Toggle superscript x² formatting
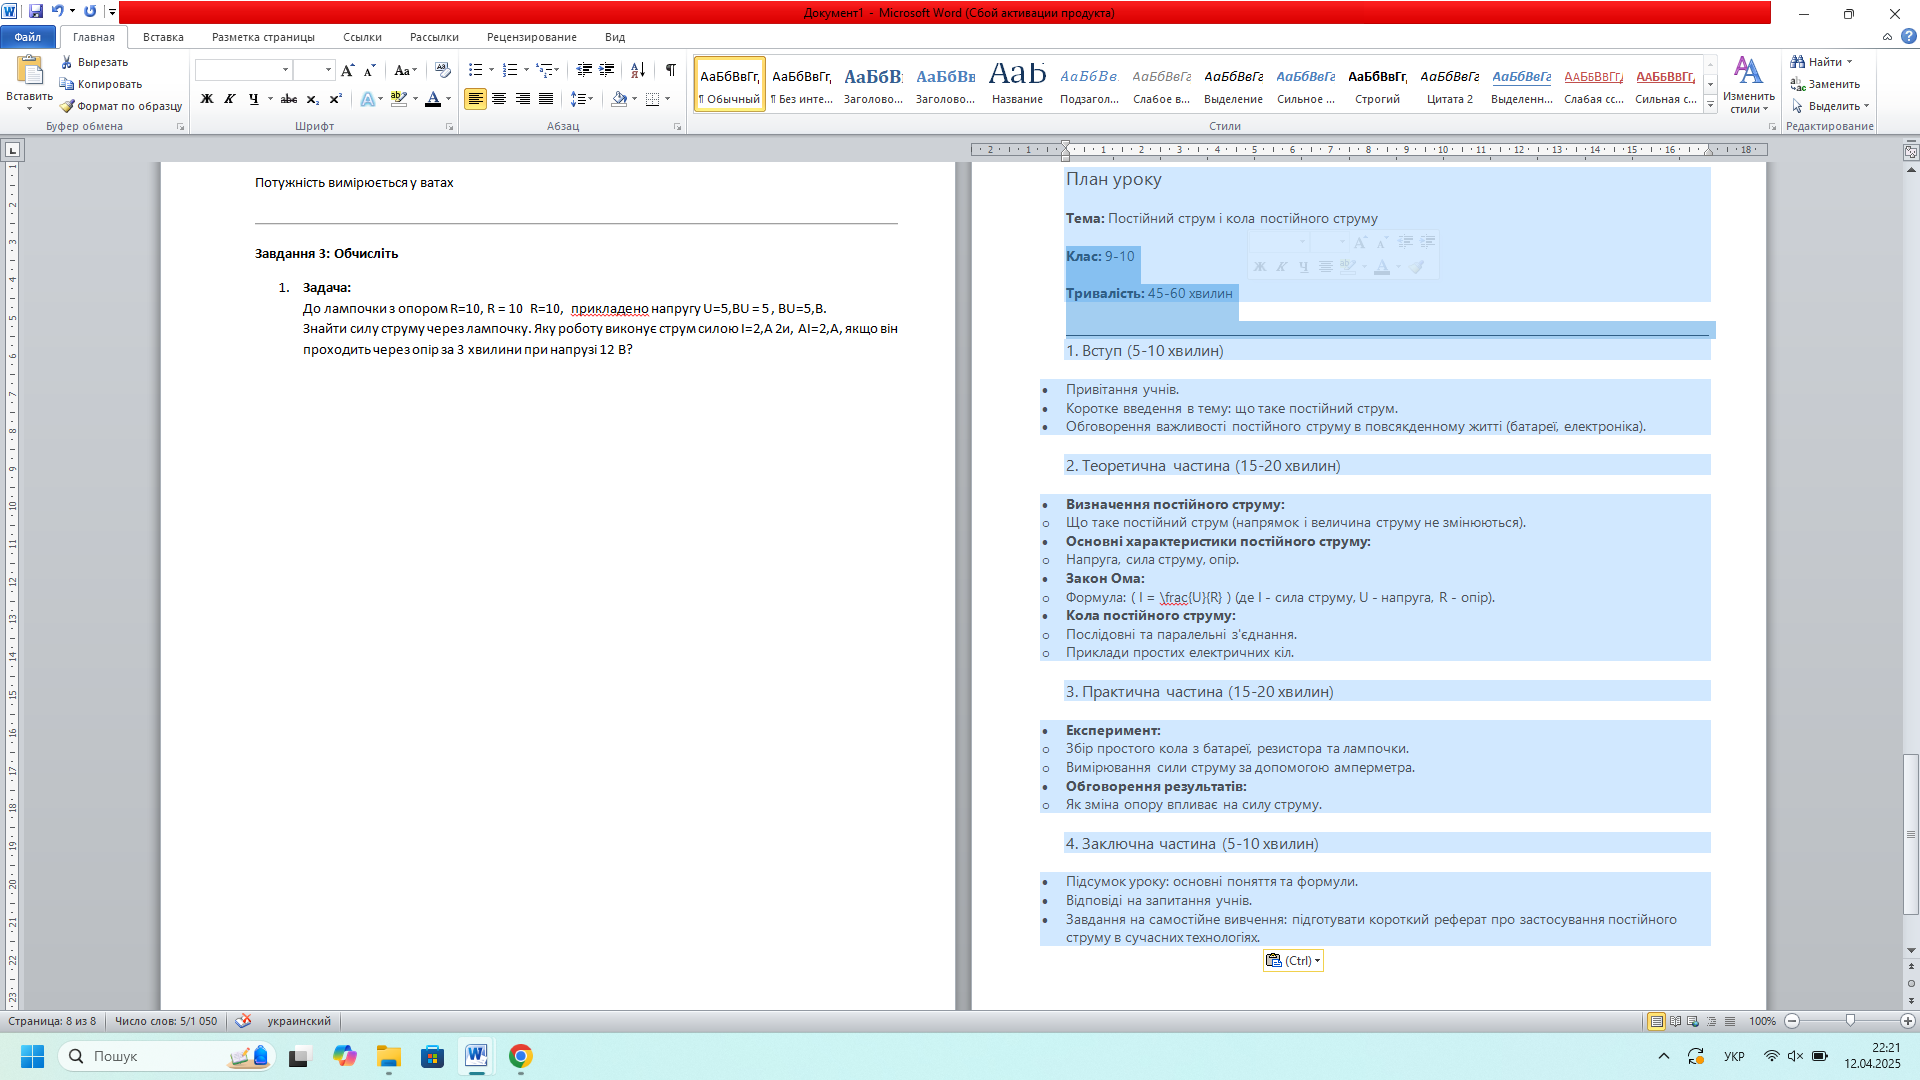 [335, 99]
